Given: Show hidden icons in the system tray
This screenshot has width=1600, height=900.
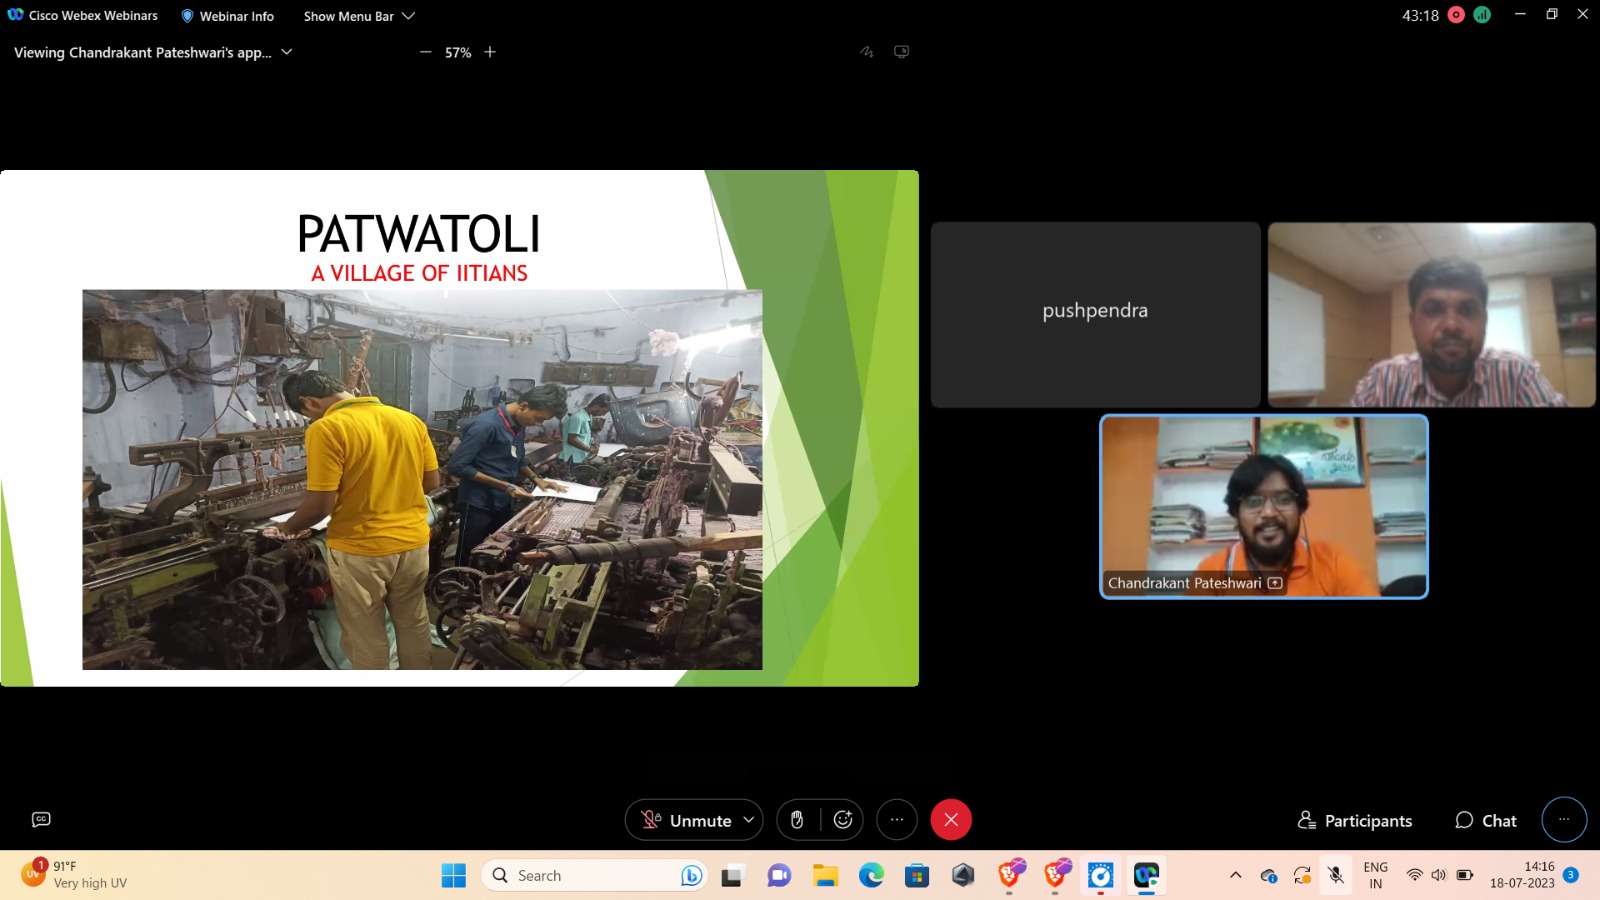Looking at the screenshot, I should [1236, 875].
